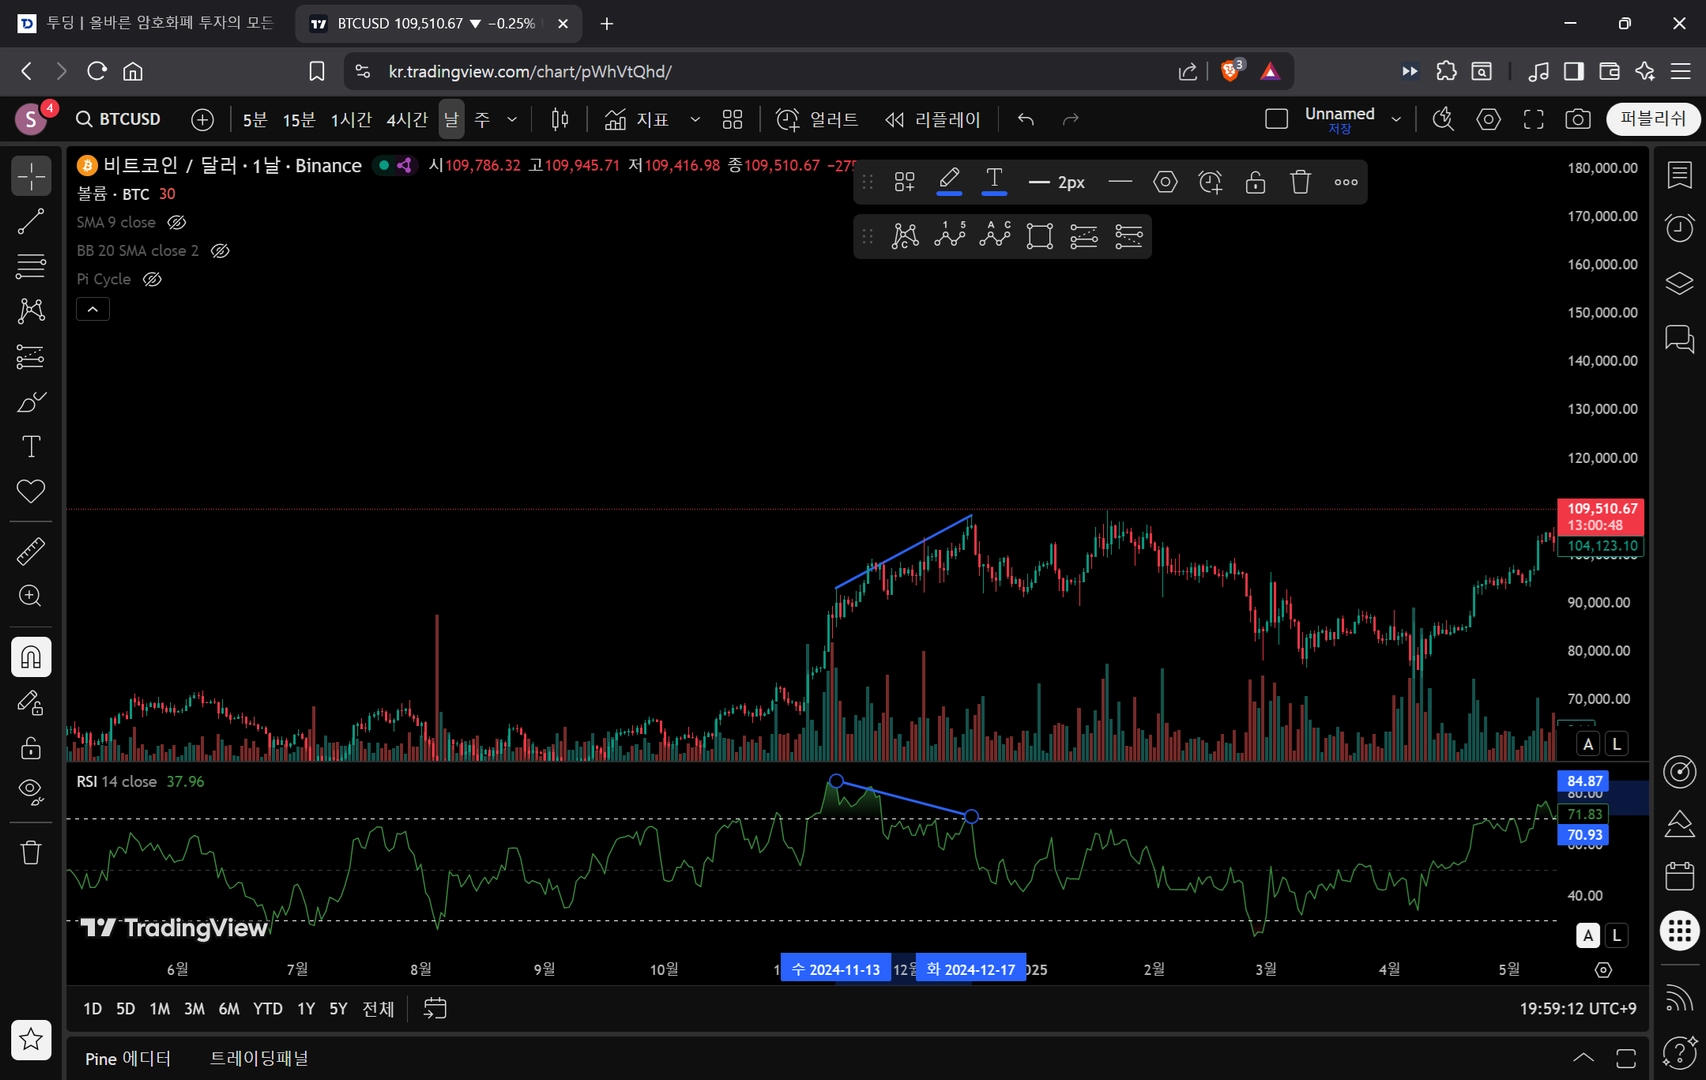Select the brush drawing tool
The height and width of the screenshot is (1080, 1706).
[31, 402]
